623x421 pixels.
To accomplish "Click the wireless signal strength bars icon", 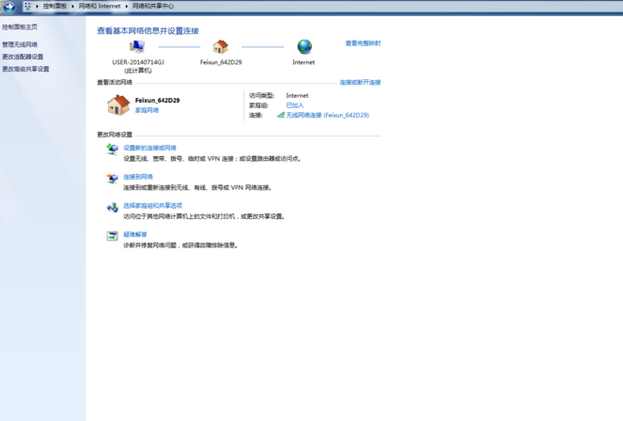I will pyautogui.click(x=281, y=115).
